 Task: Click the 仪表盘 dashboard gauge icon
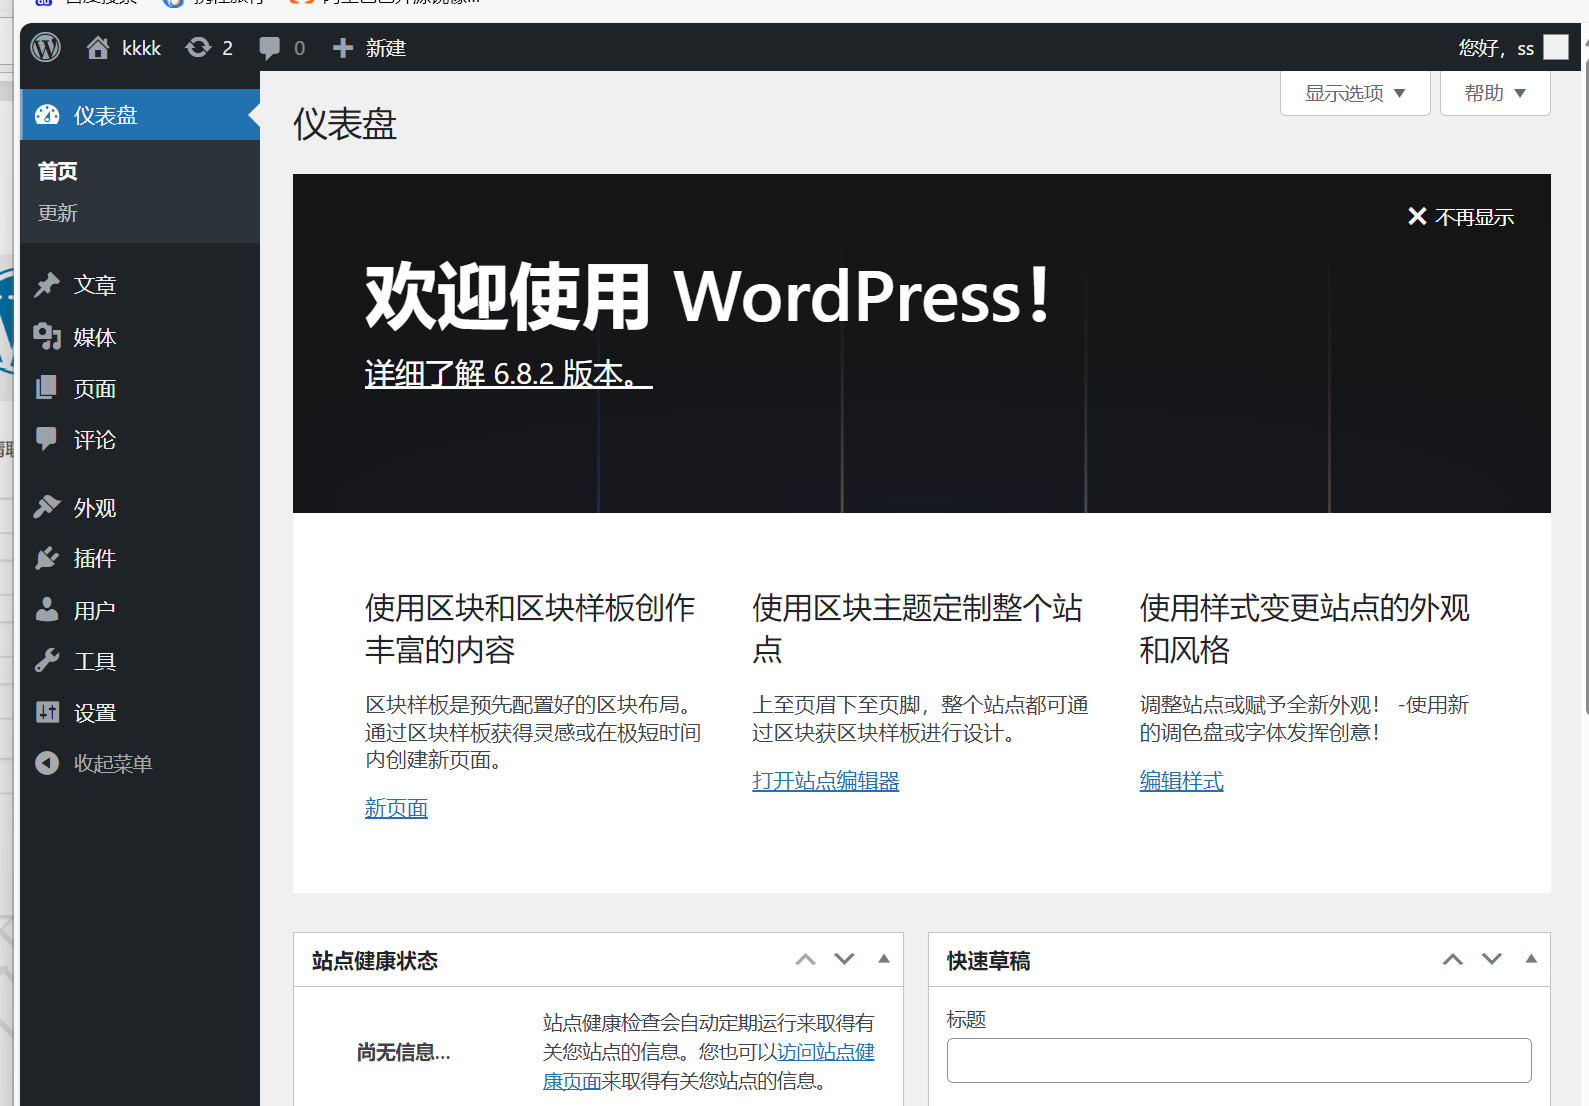click(47, 115)
